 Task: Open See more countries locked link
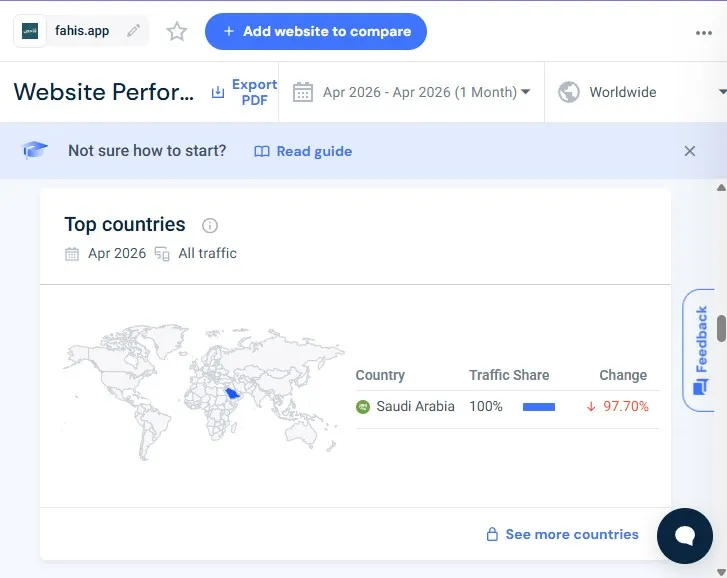coord(562,534)
